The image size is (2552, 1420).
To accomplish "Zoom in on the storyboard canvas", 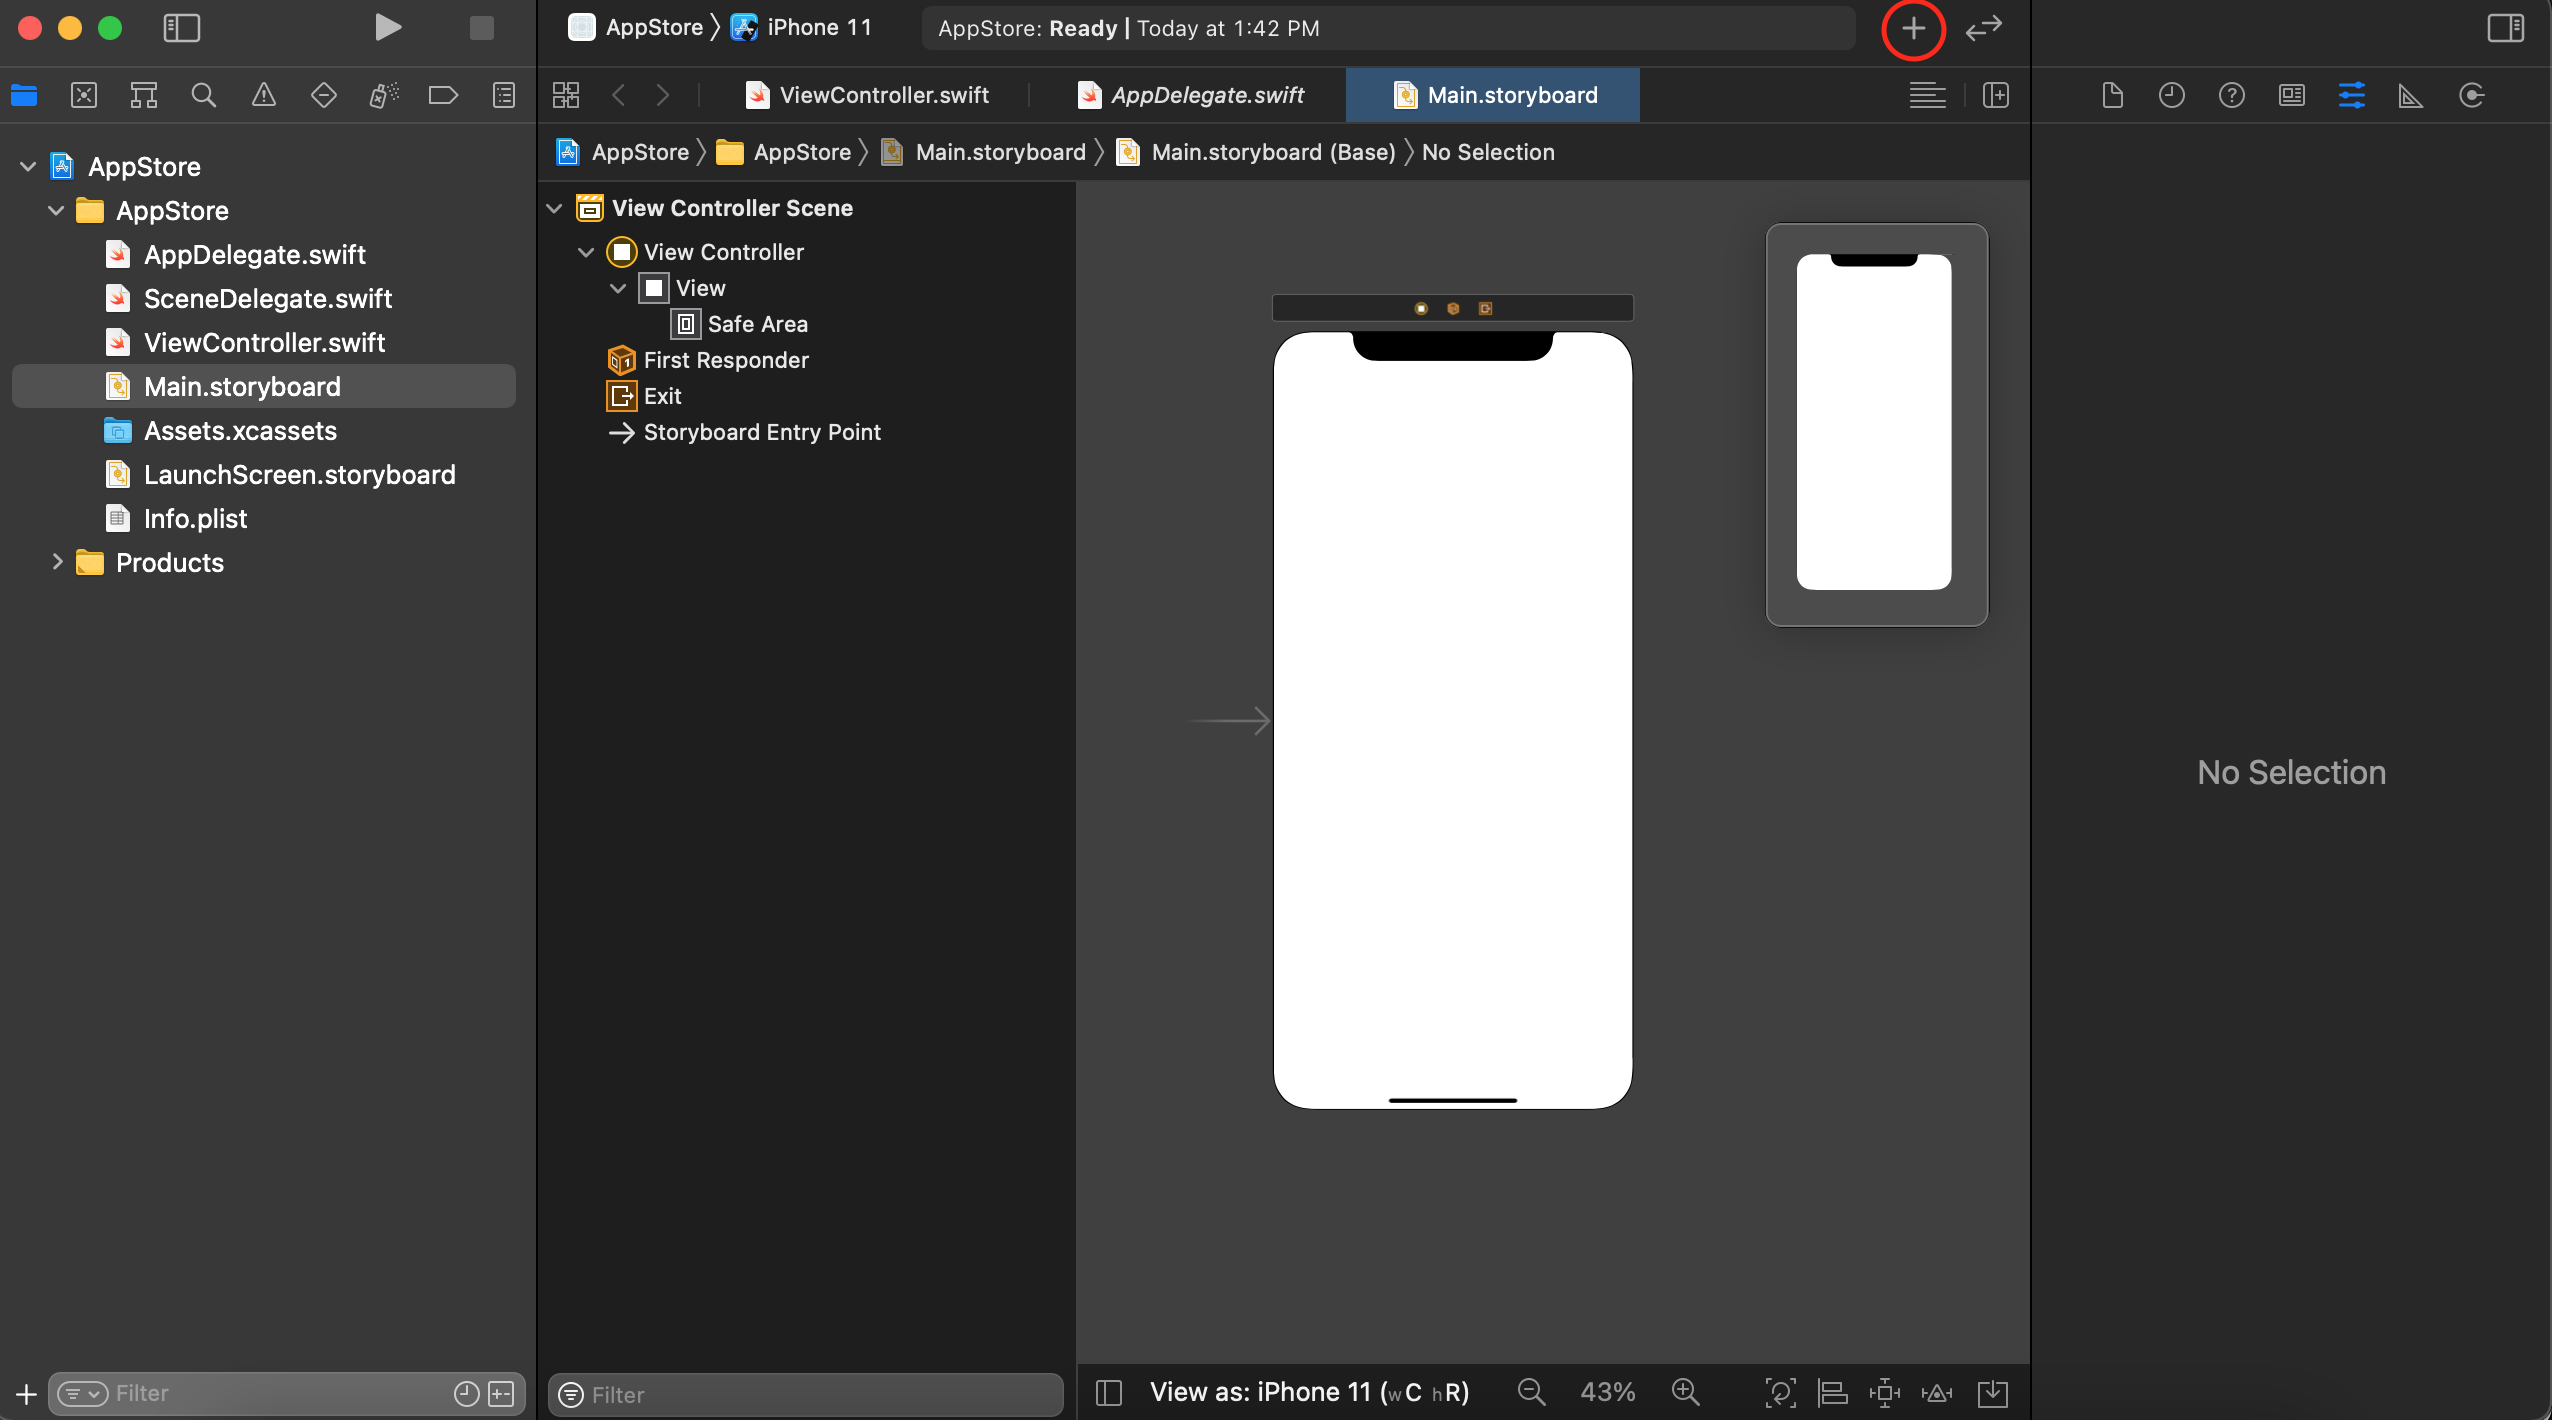I will (x=1685, y=1391).
